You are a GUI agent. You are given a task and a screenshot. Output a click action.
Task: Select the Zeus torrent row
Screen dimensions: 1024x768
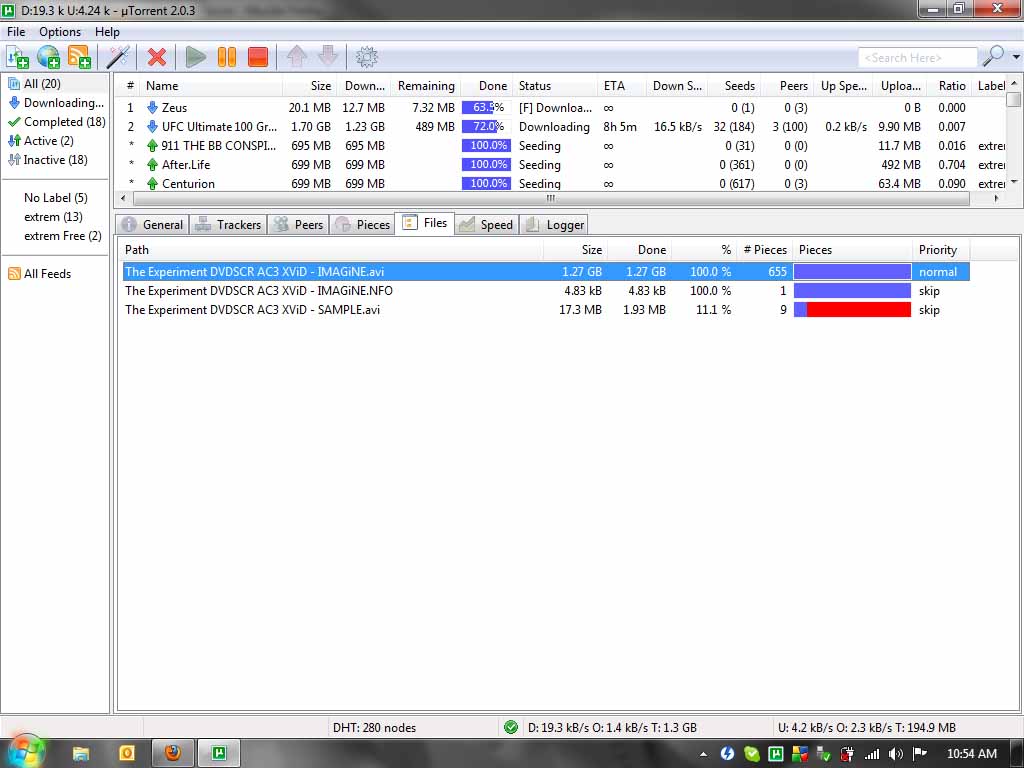[x=562, y=108]
